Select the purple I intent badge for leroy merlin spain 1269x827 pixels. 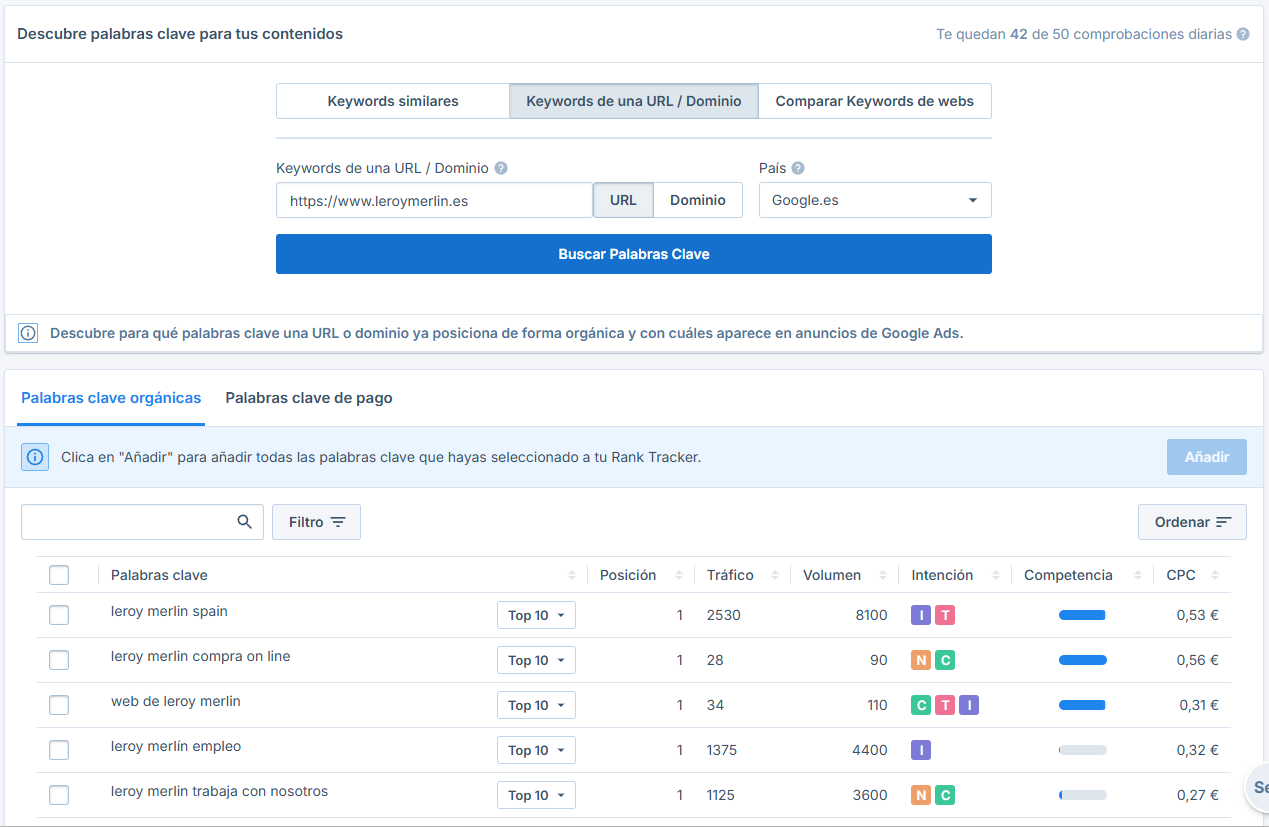[921, 615]
